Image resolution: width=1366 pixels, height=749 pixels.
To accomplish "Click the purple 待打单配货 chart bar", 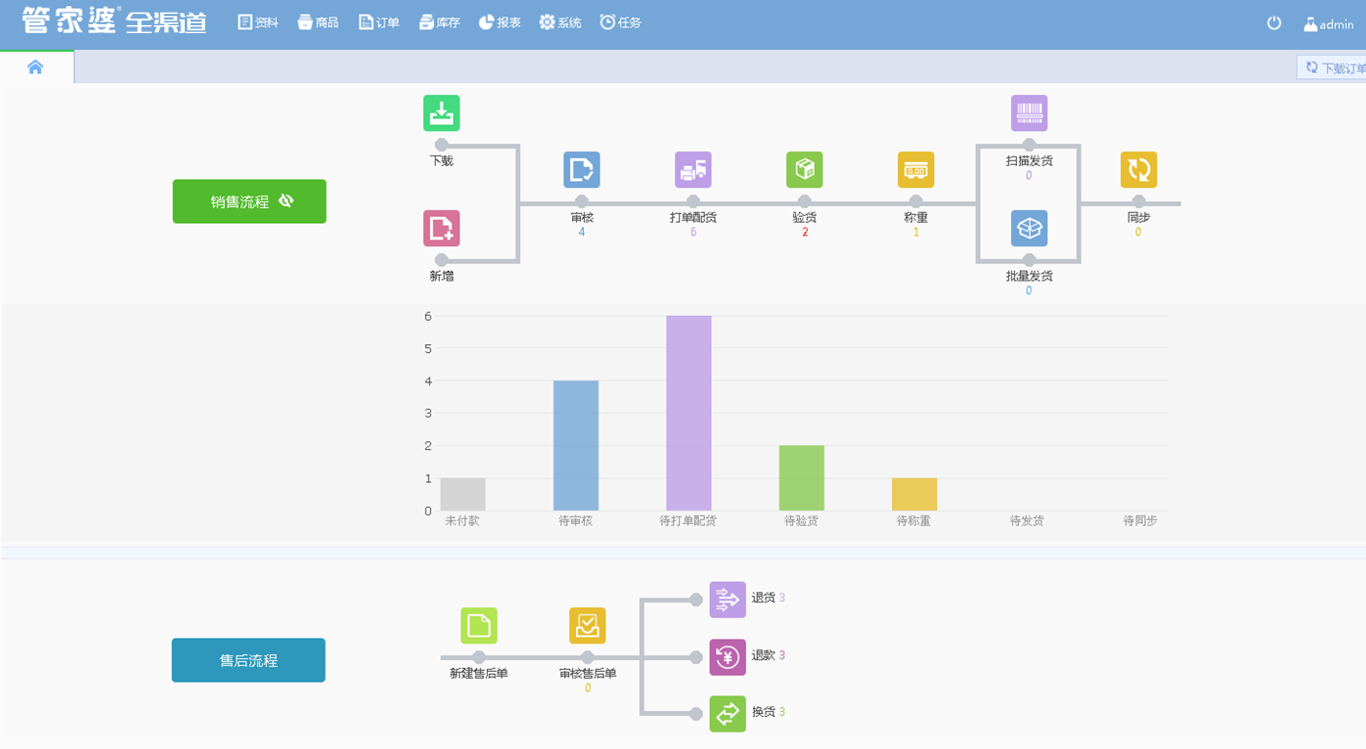I will 688,413.
